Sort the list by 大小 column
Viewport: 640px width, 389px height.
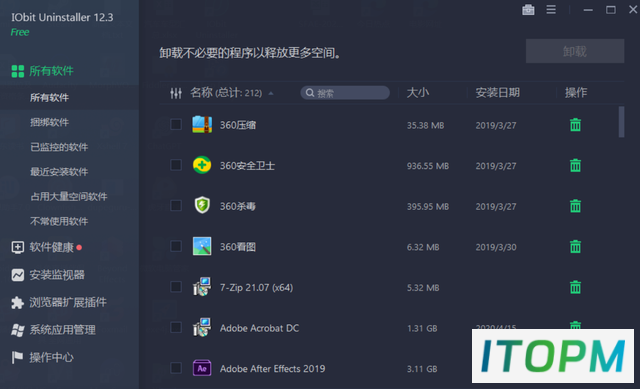(418, 93)
